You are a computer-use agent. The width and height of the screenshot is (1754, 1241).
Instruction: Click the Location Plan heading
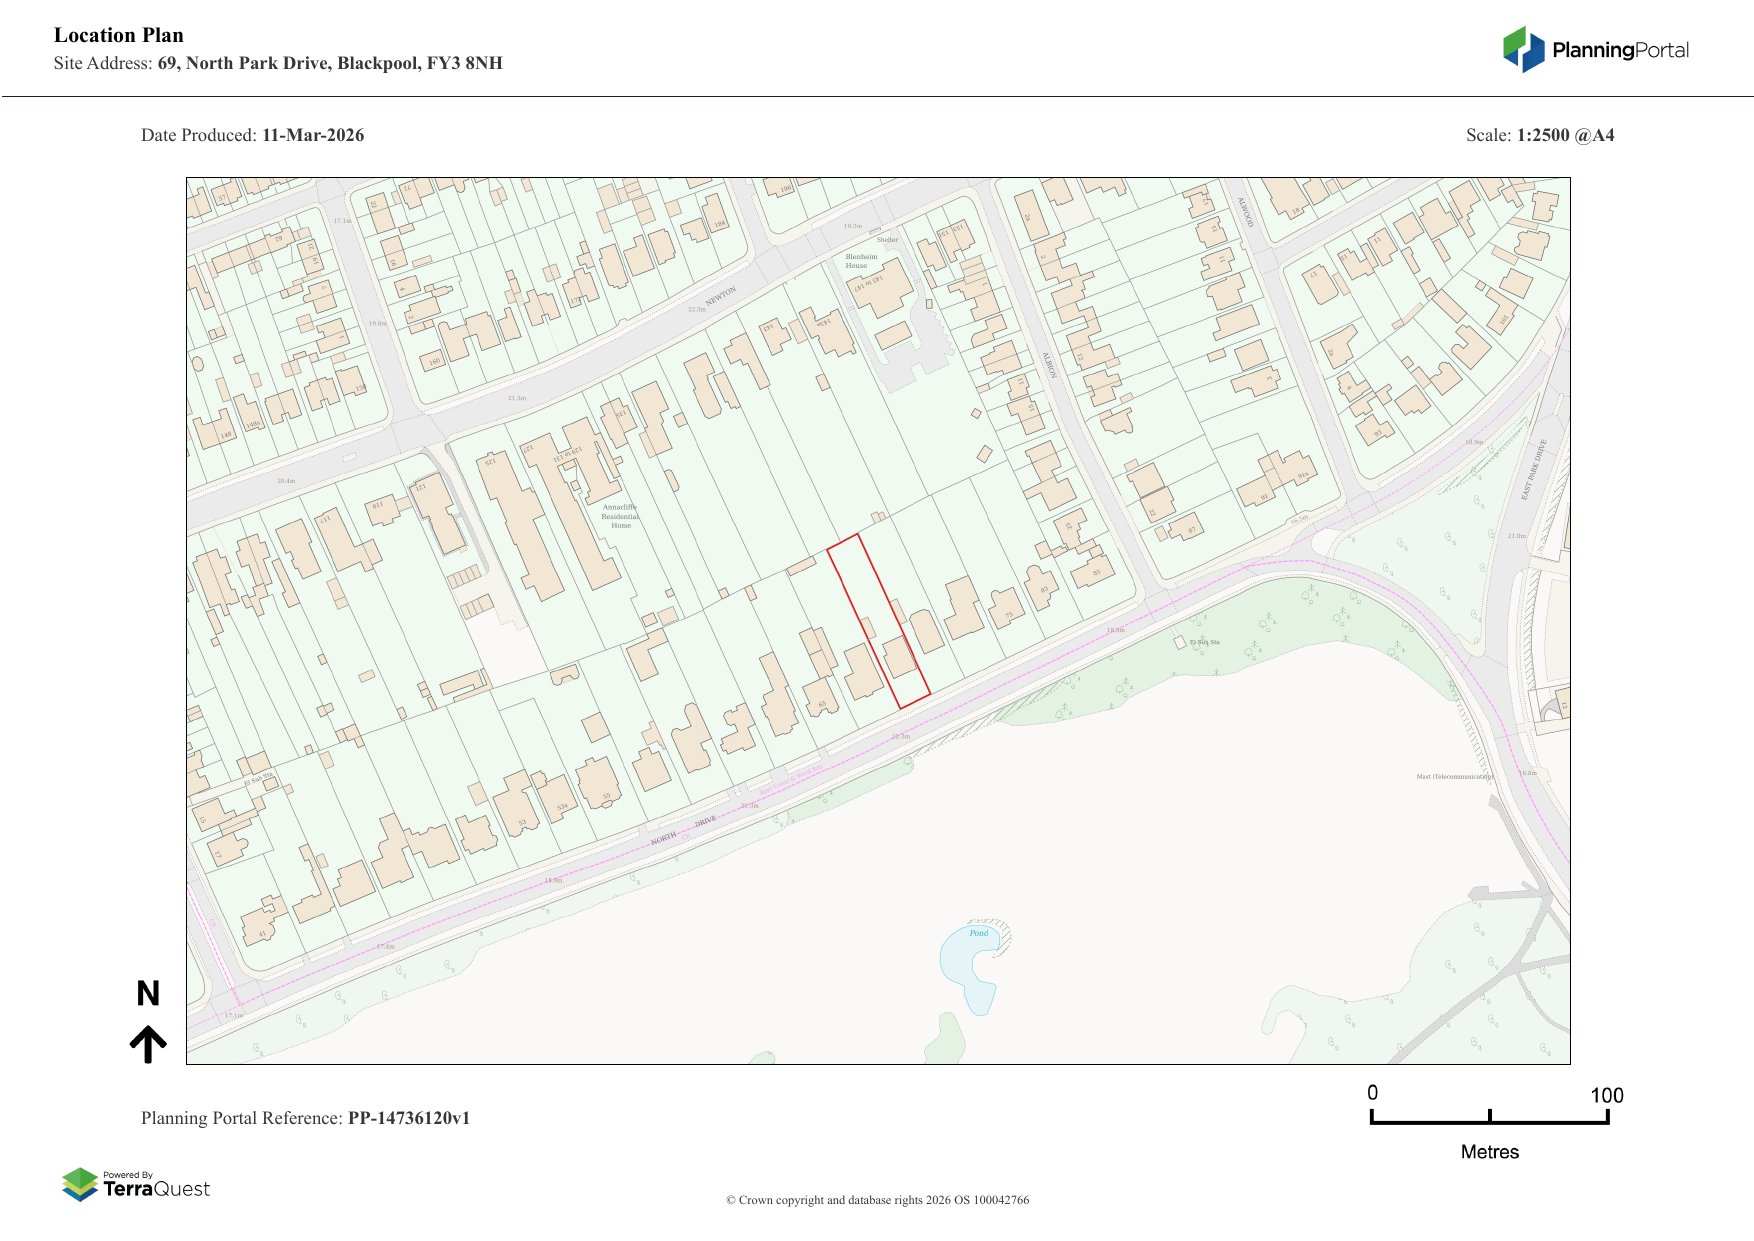coord(119,35)
